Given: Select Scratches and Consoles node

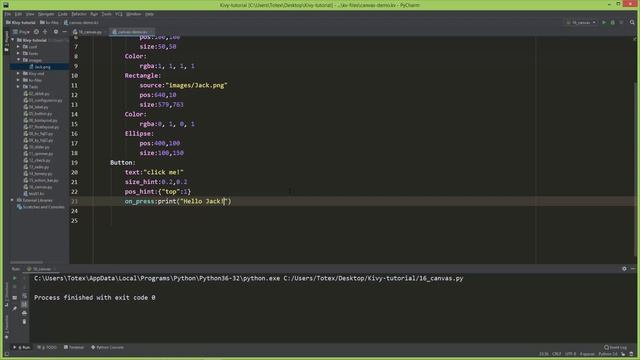Looking at the screenshot, I should (40, 207).
